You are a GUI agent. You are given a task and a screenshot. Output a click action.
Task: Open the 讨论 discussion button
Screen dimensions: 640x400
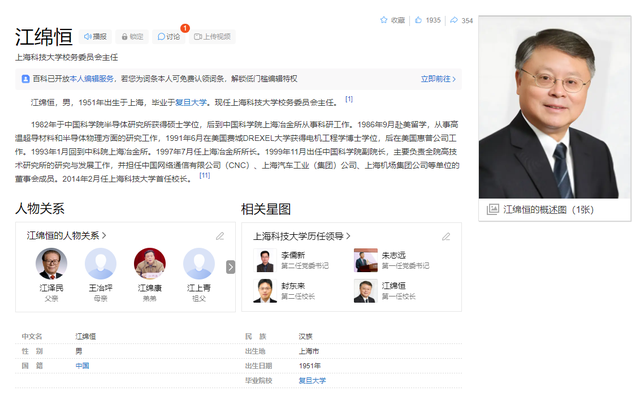click(x=169, y=37)
